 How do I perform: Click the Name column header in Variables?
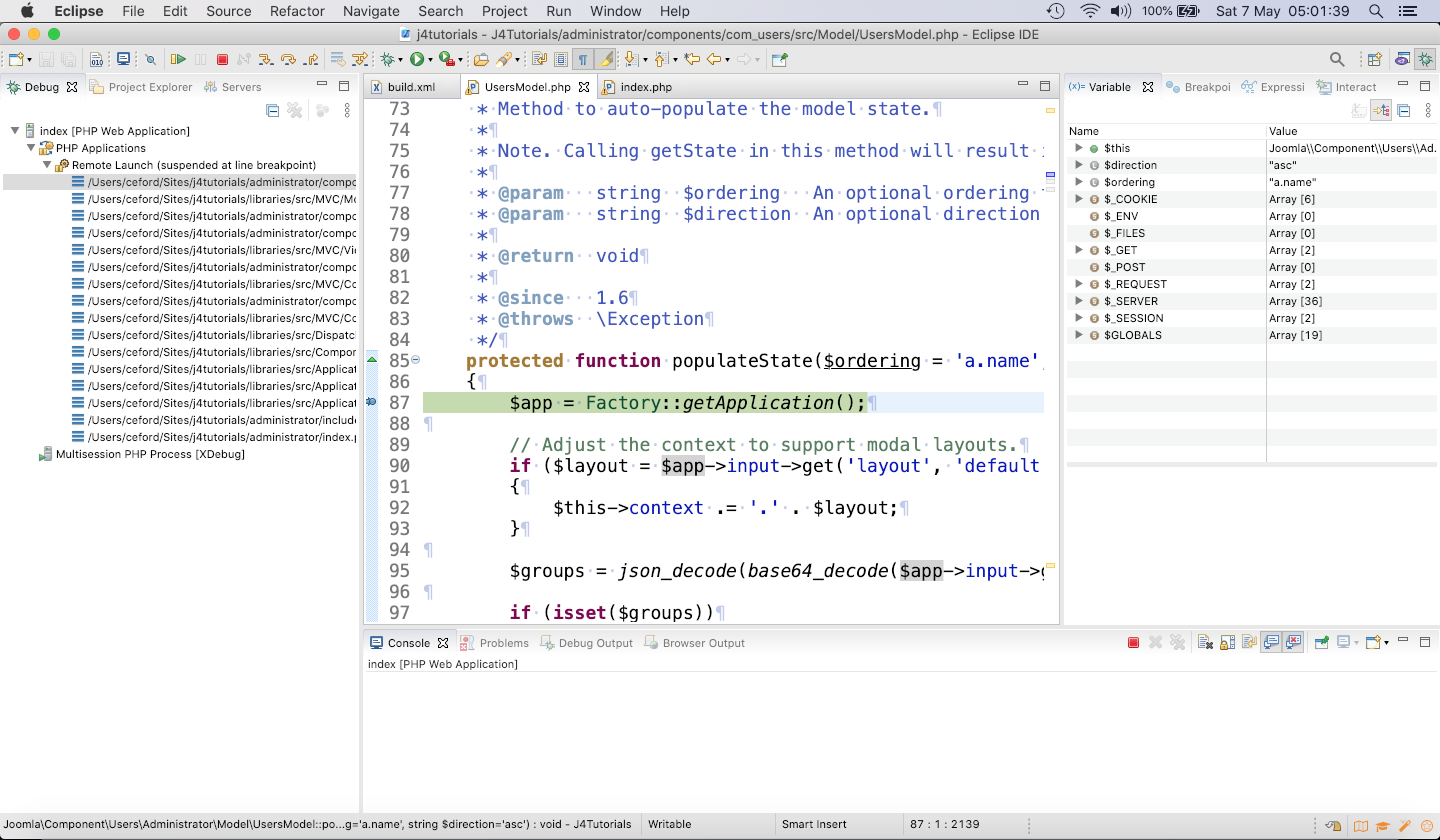coord(1166,131)
